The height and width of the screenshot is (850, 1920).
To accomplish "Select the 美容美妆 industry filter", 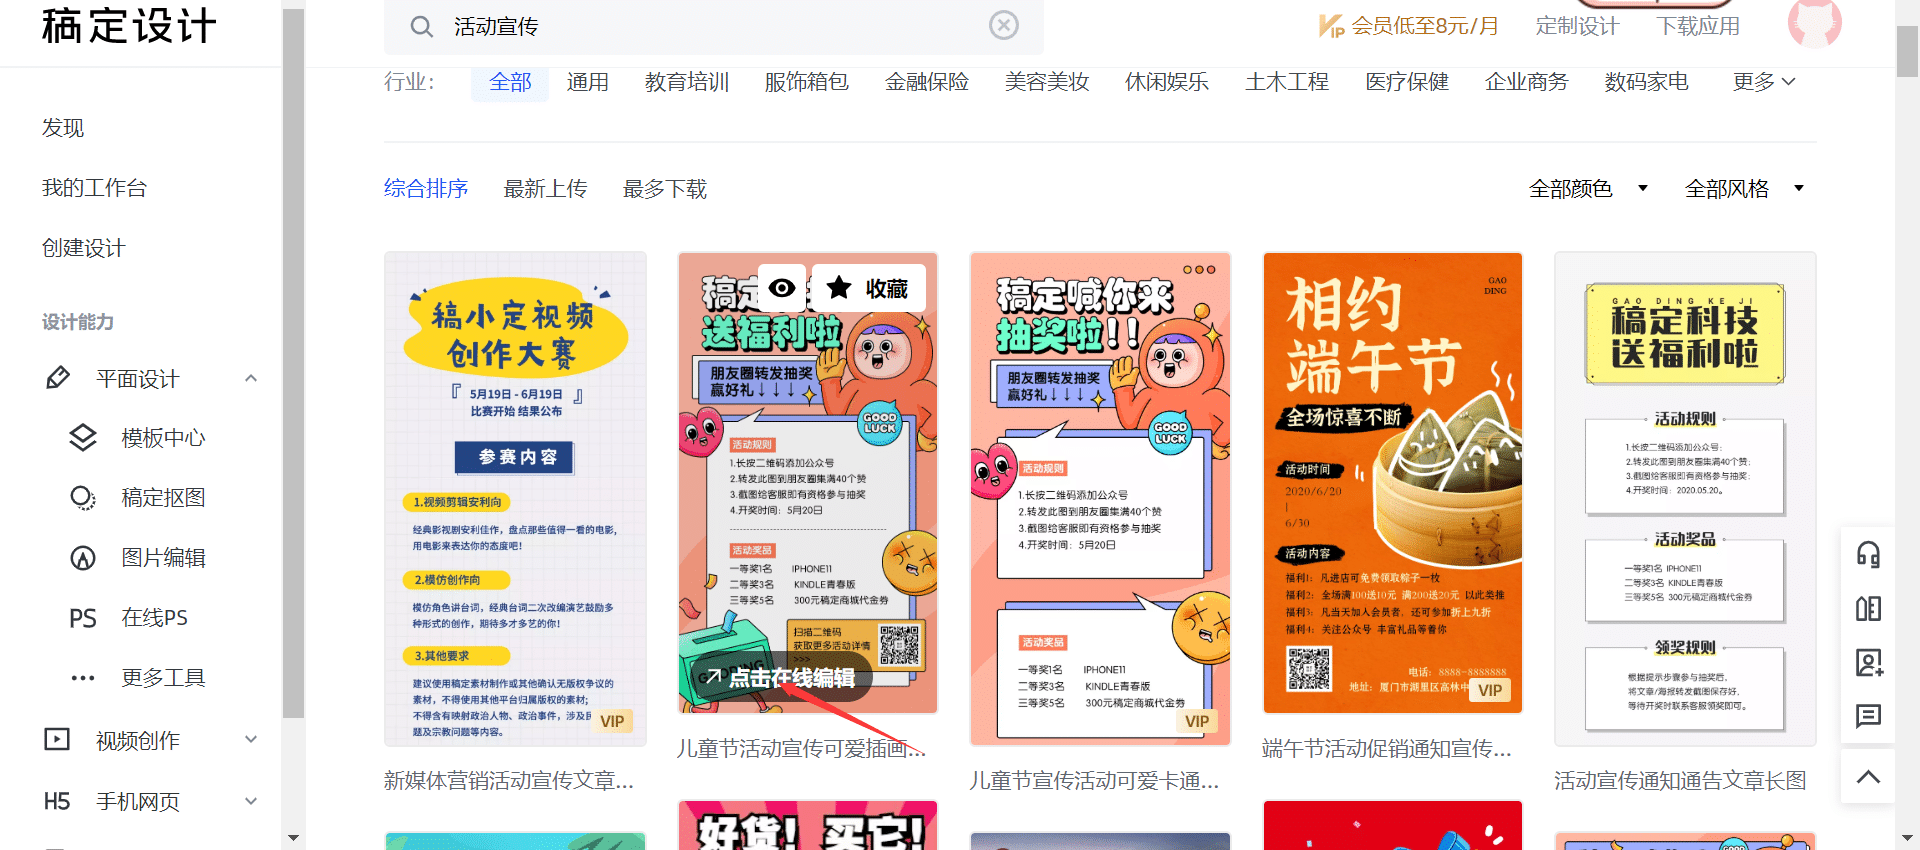I will click(1046, 81).
